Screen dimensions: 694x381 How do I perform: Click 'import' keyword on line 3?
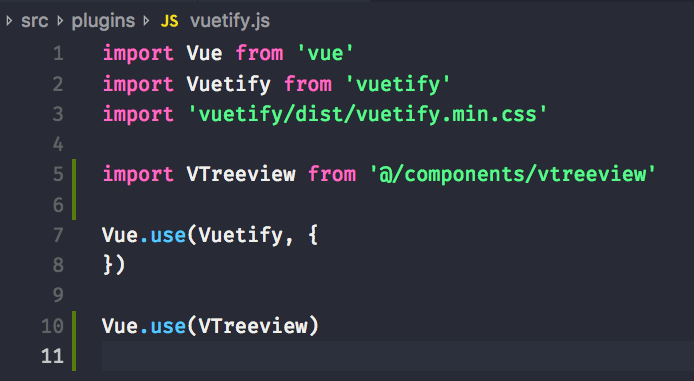point(138,114)
